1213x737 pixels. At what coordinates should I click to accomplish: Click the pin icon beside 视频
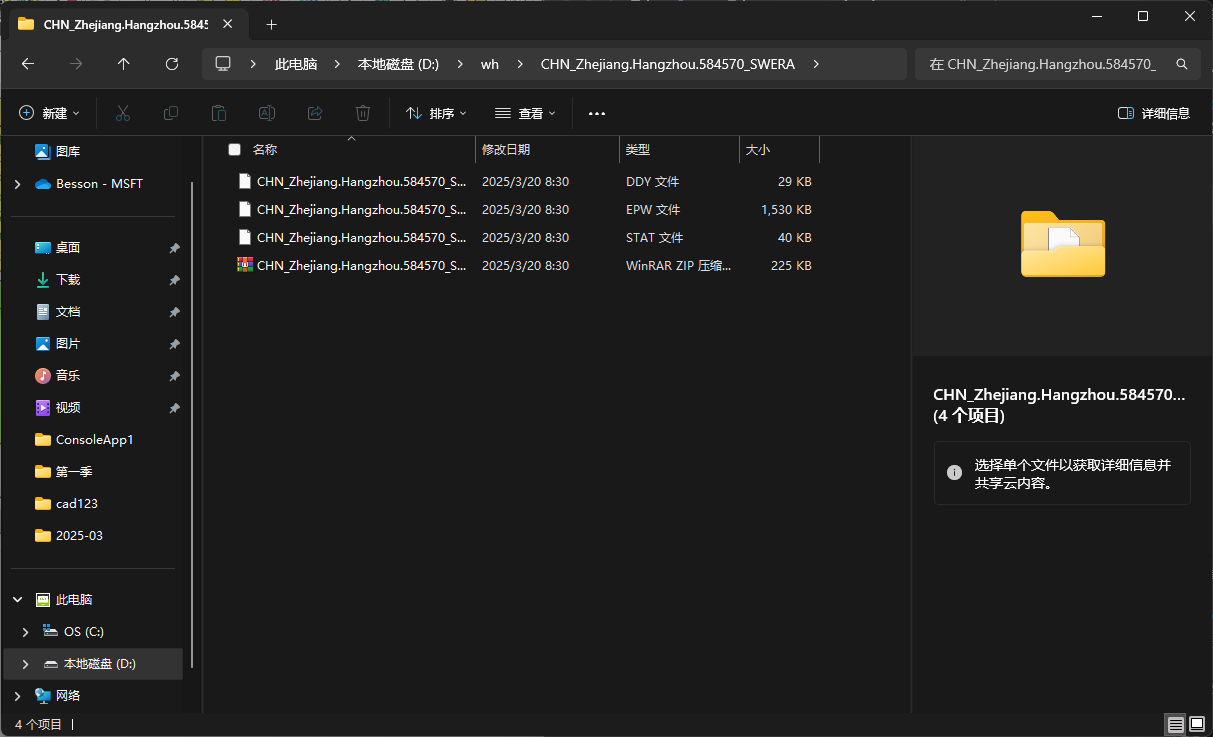(x=174, y=408)
